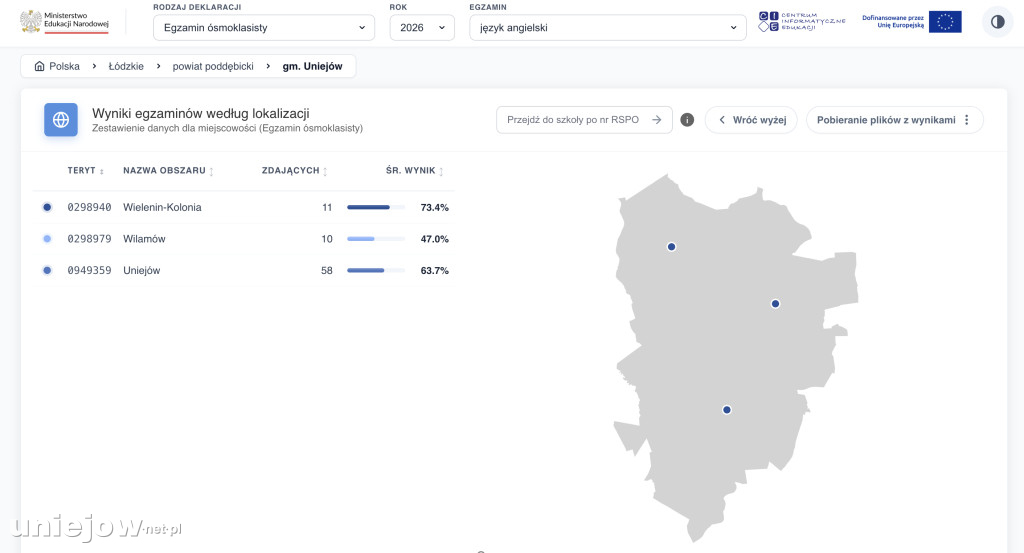Click the 47.0% result bar
Image resolution: width=1024 pixels, height=553 pixels.
[376, 239]
